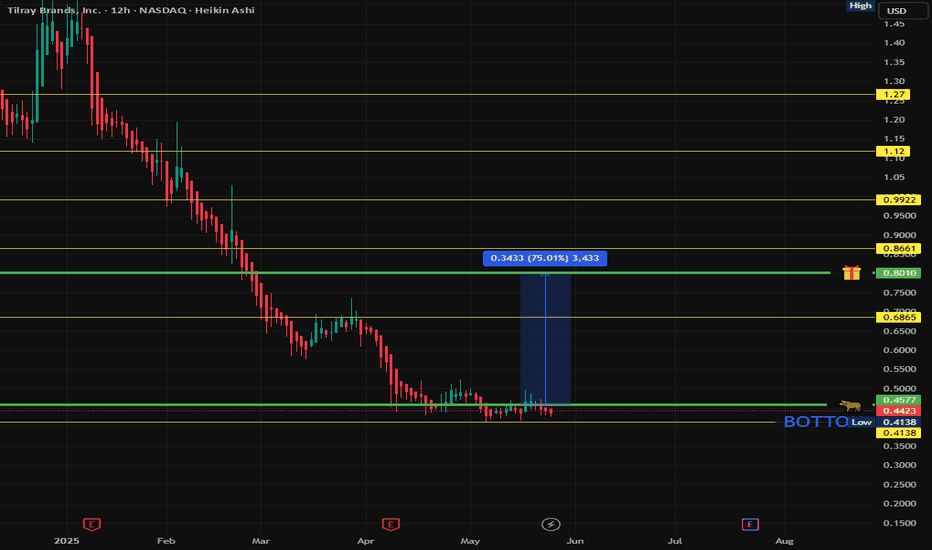Click the 1.35 value on the price axis
932x550 pixels.
[x=894, y=62]
